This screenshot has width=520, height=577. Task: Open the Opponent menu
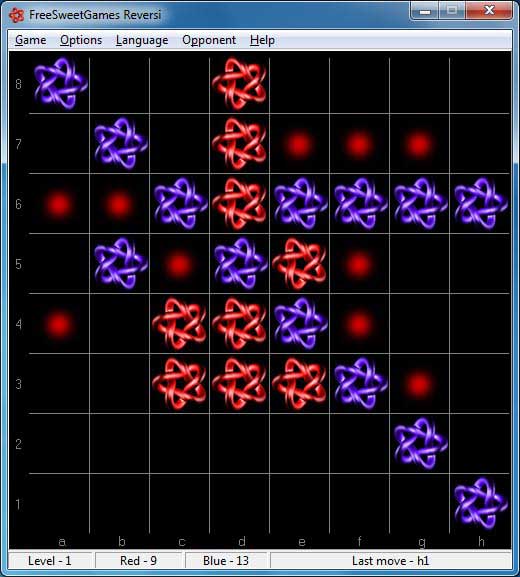click(209, 40)
